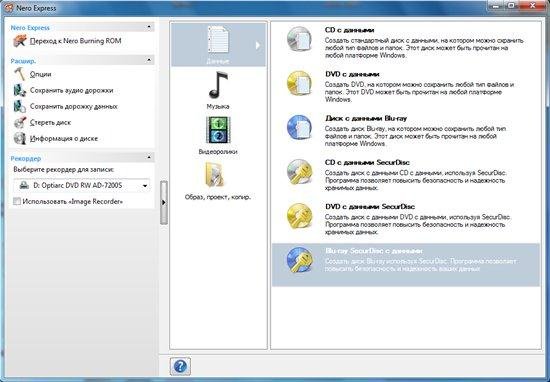Click the Рекордер section header text
Viewport: 550px width, 382px height.
click(26, 159)
